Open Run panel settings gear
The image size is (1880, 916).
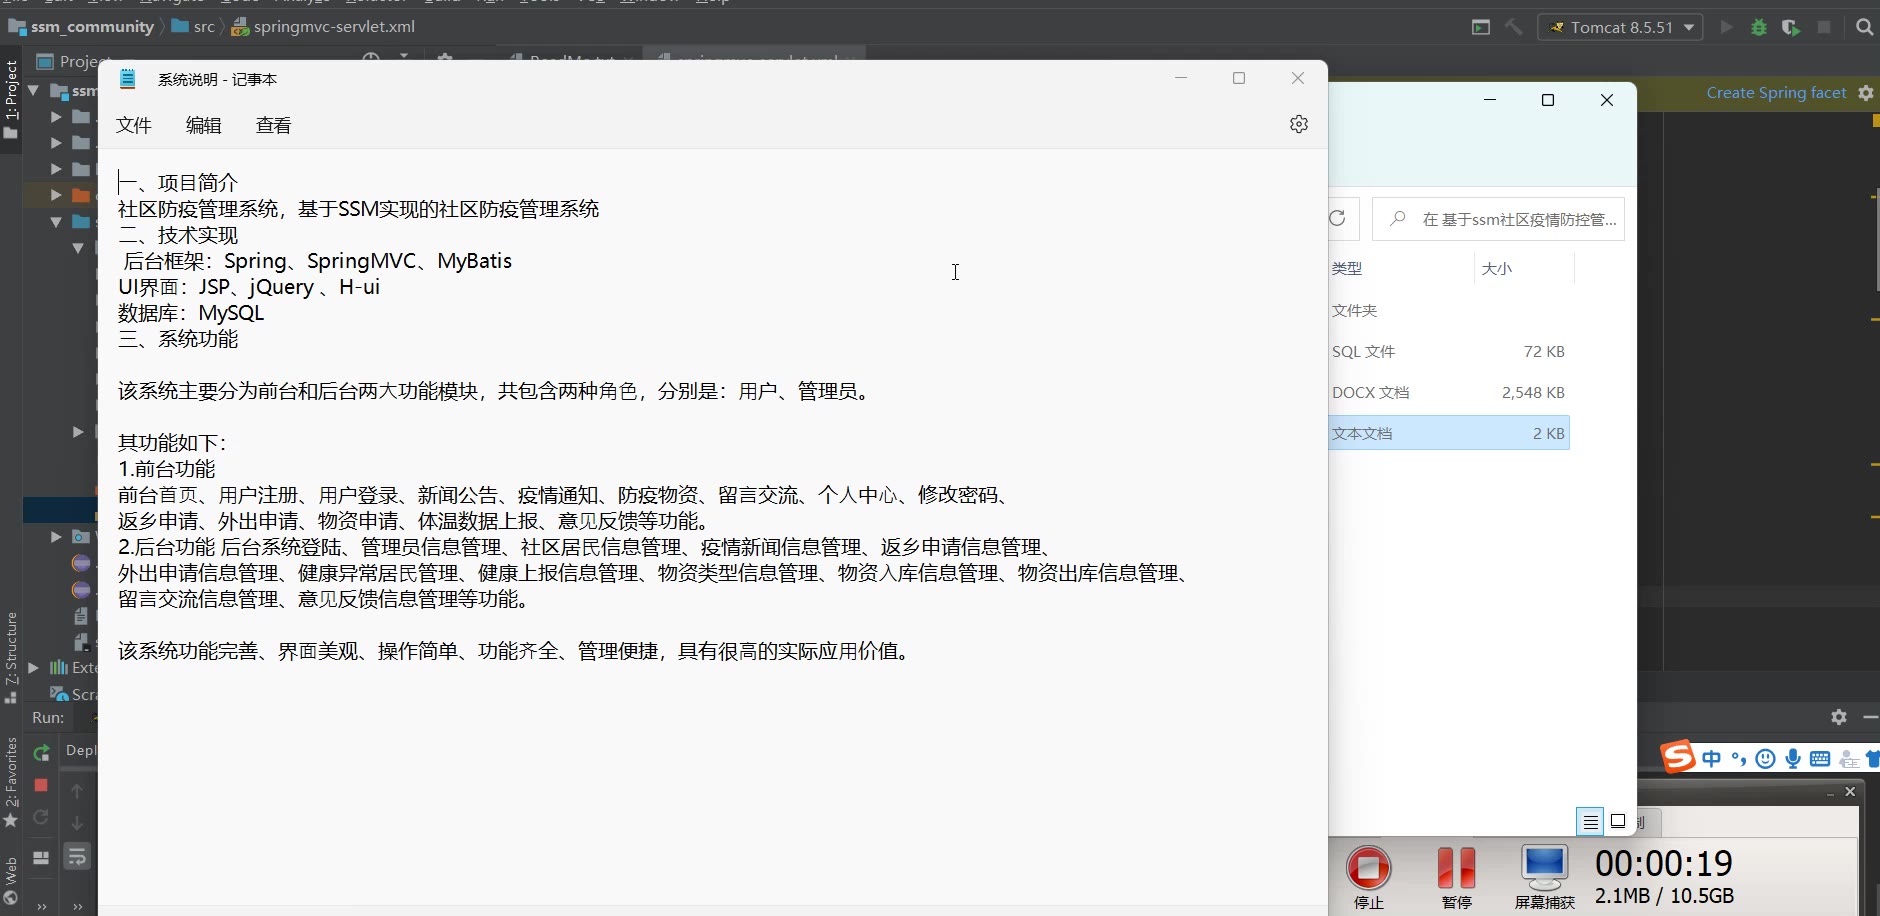(x=1839, y=717)
